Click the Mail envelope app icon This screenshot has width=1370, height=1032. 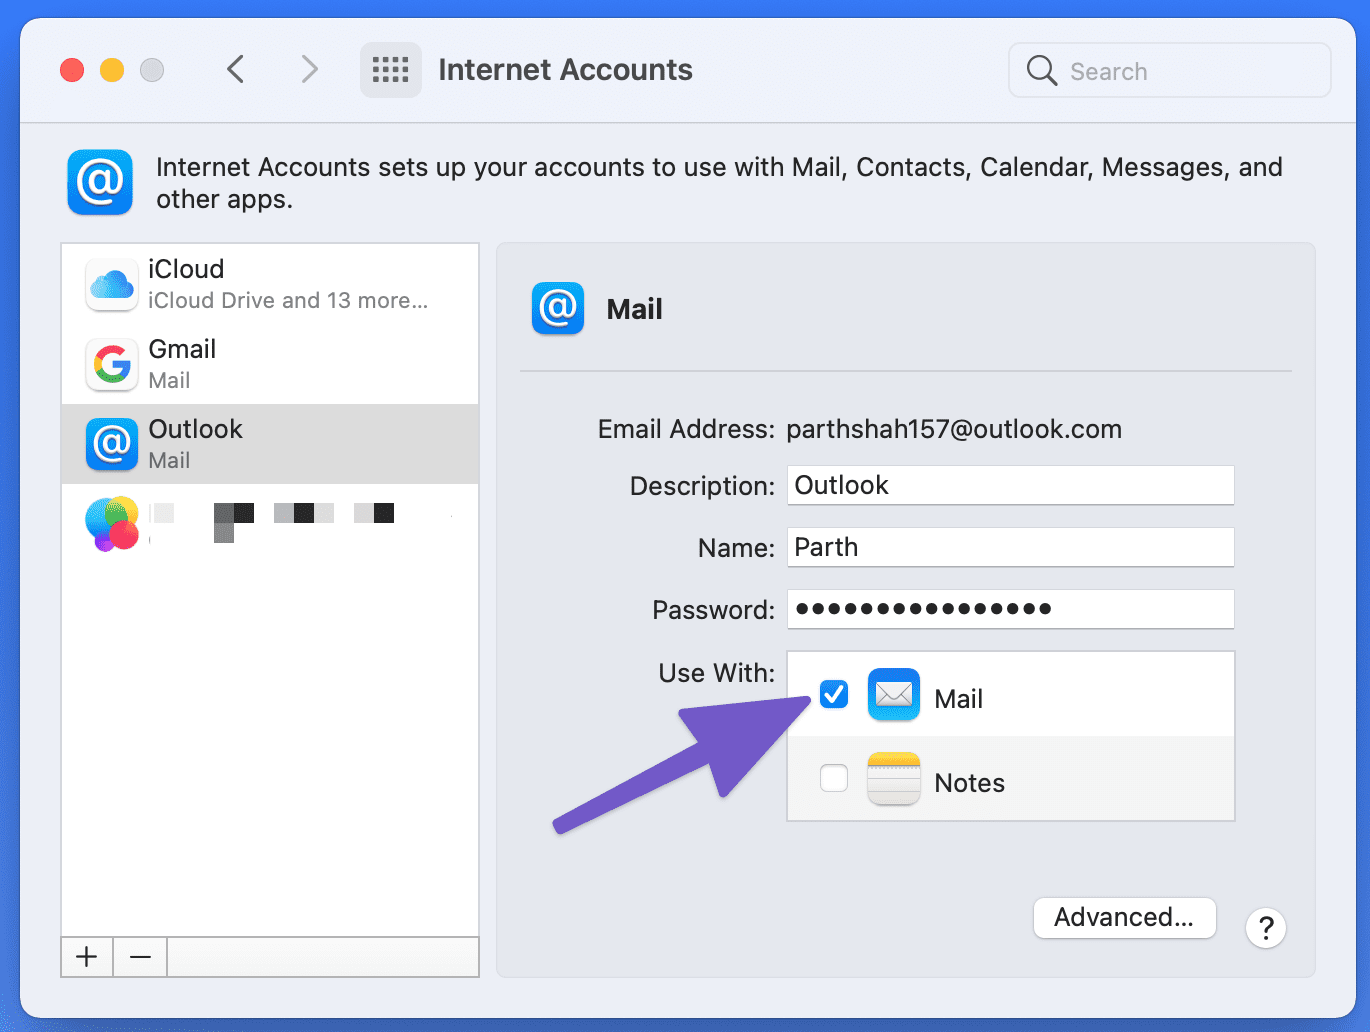(x=894, y=695)
